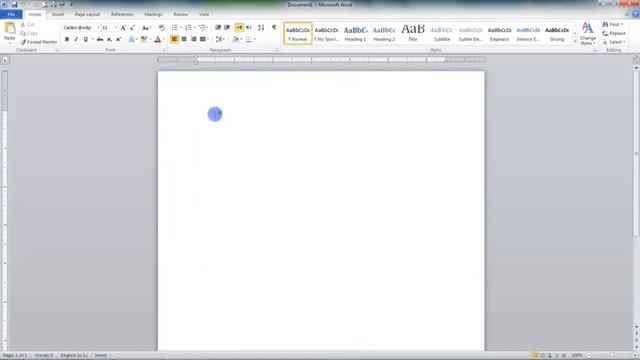Clear formatting with the eraser icon

pos(162,28)
